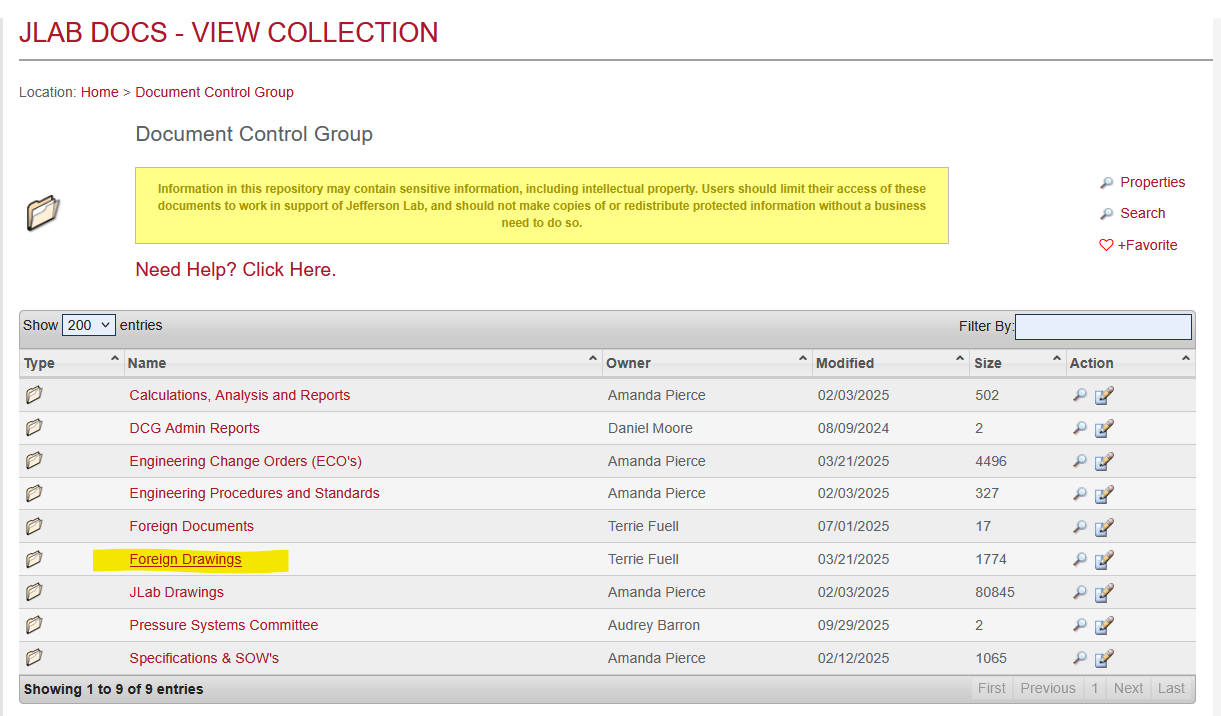The height and width of the screenshot is (716, 1221).
Task: Open the Properties link
Action: tap(1152, 182)
